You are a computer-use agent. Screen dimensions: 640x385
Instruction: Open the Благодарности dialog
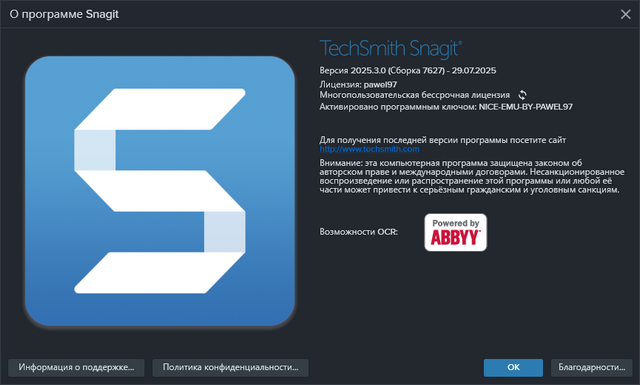591,367
